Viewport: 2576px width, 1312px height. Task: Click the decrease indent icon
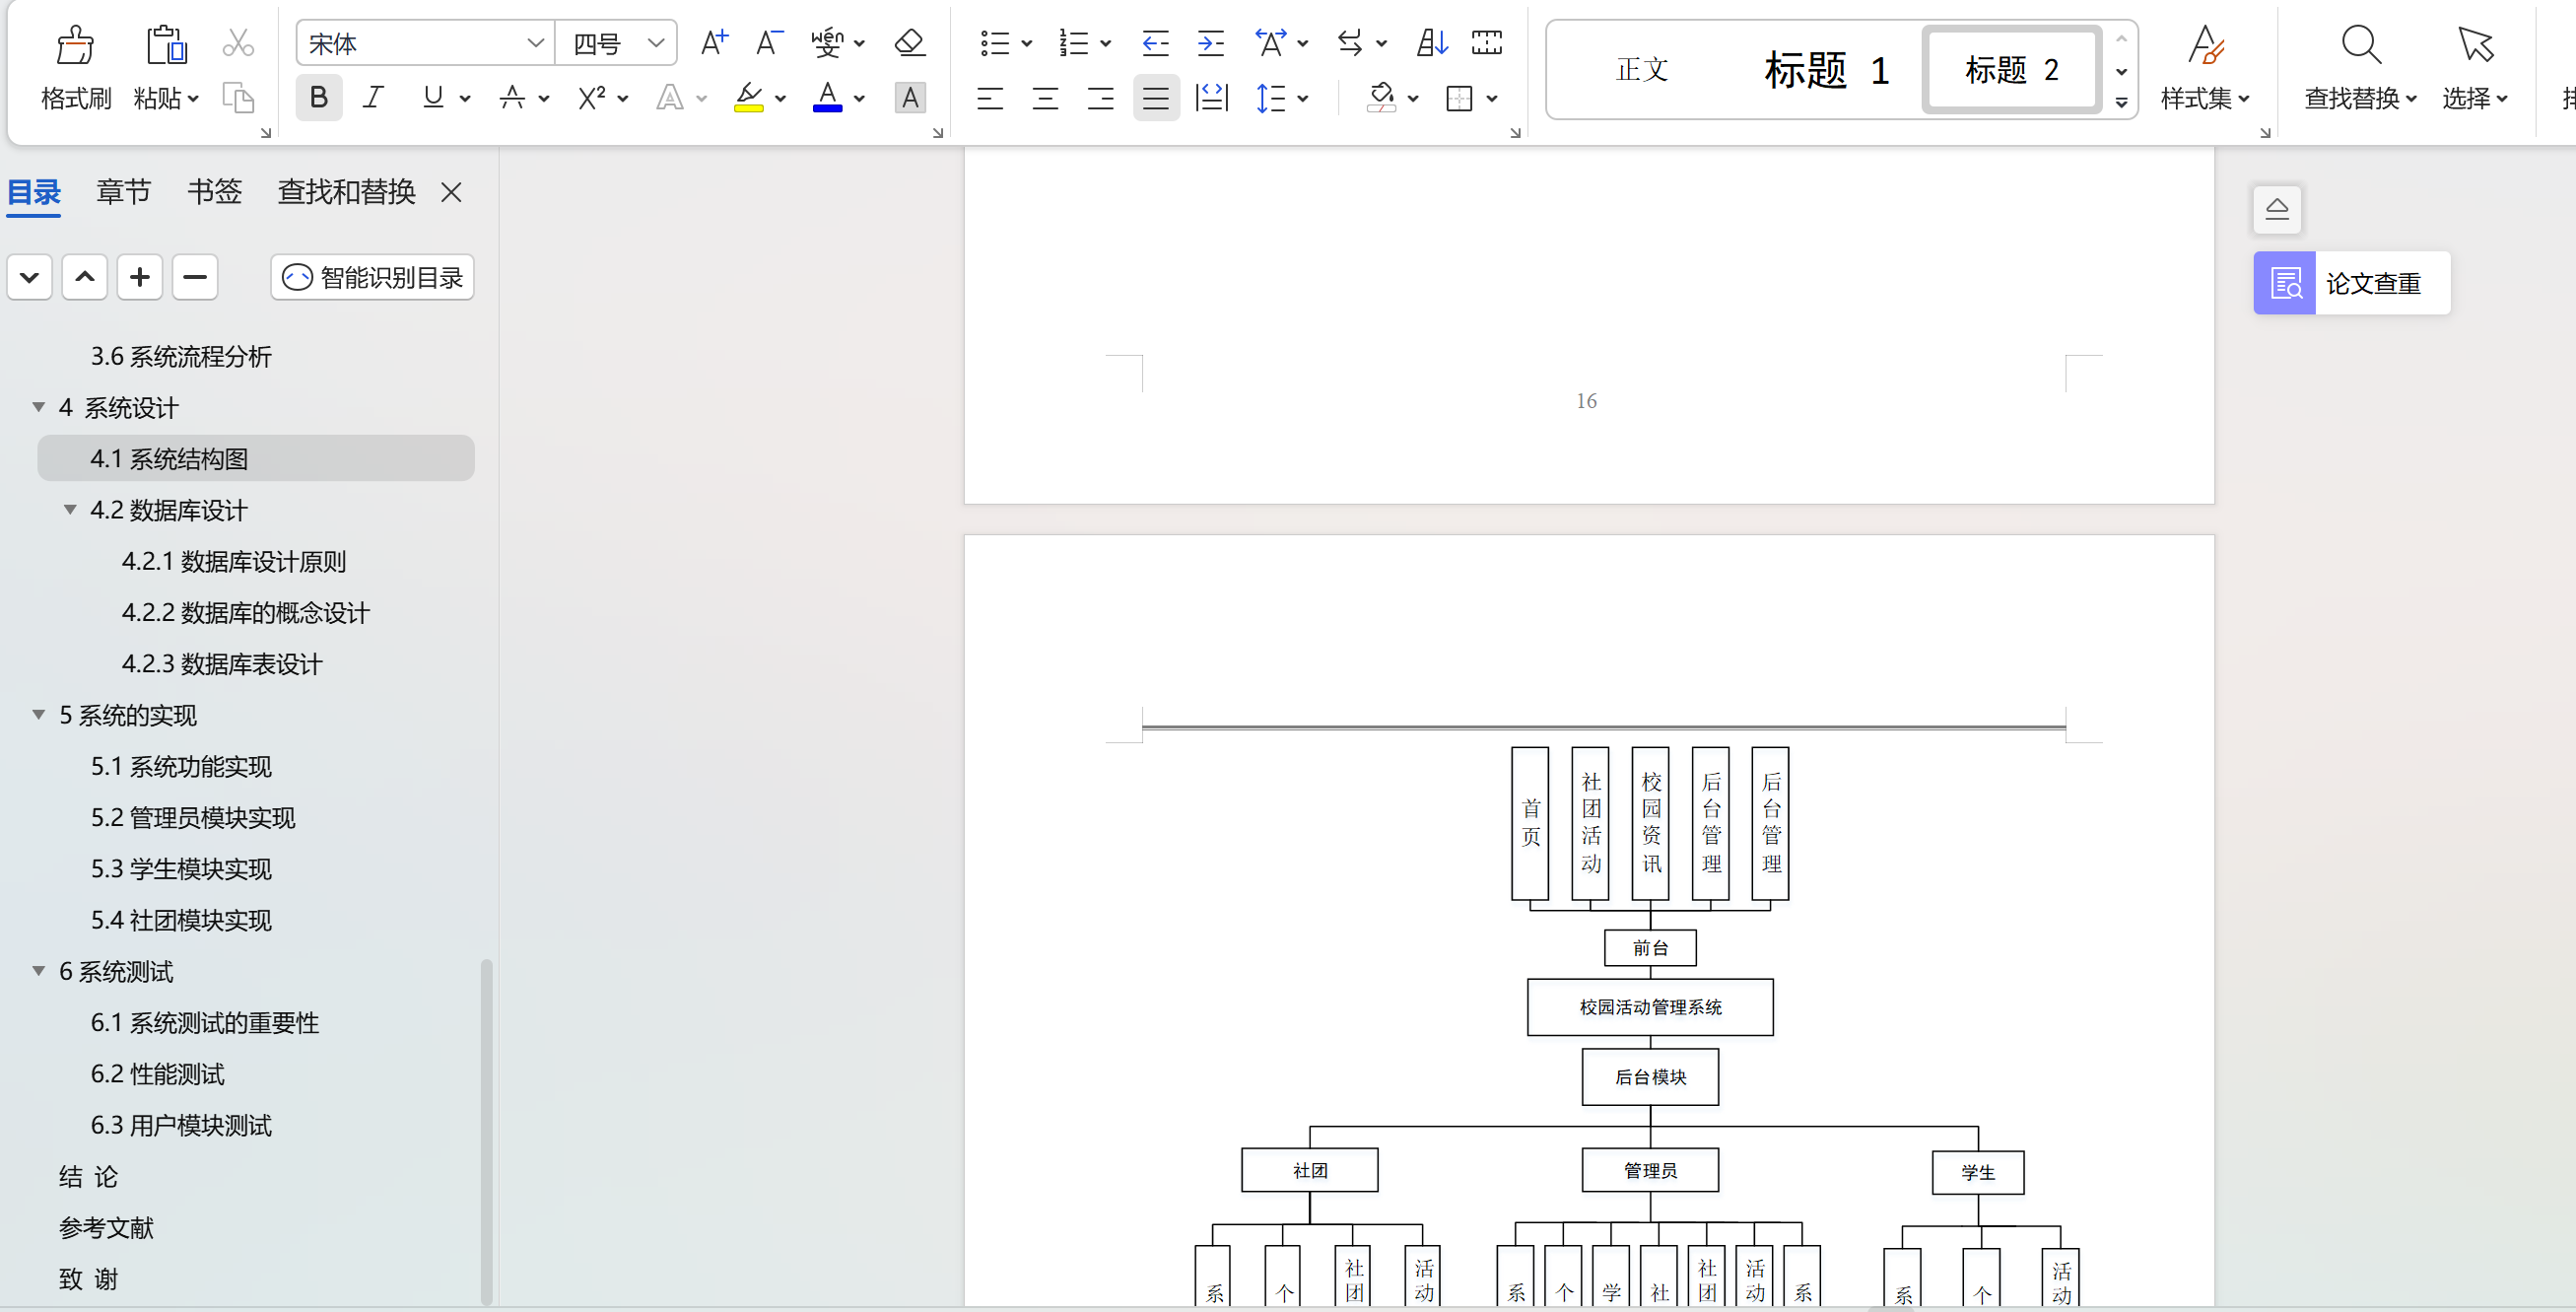point(1155,43)
